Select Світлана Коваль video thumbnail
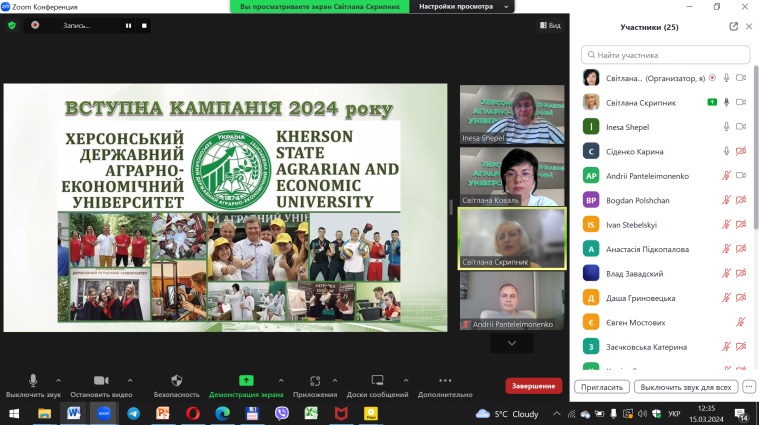This screenshot has width=759, height=425. click(512, 177)
